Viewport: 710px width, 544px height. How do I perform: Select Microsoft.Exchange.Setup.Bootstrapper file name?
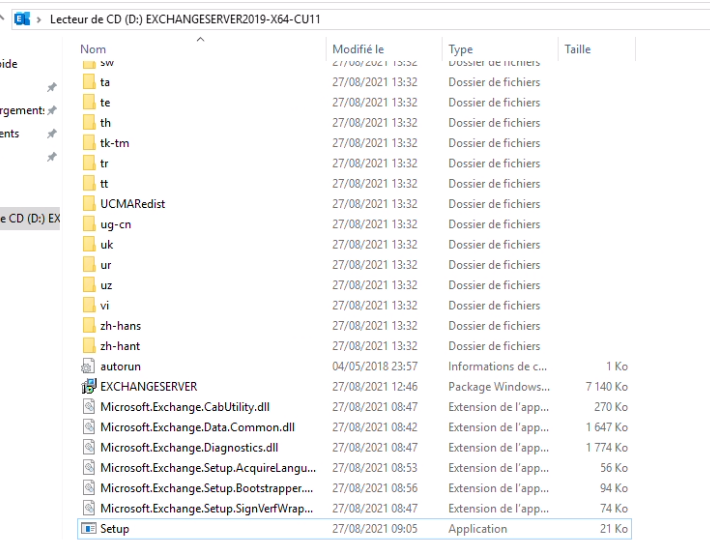pyautogui.click(x=206, y=488)
